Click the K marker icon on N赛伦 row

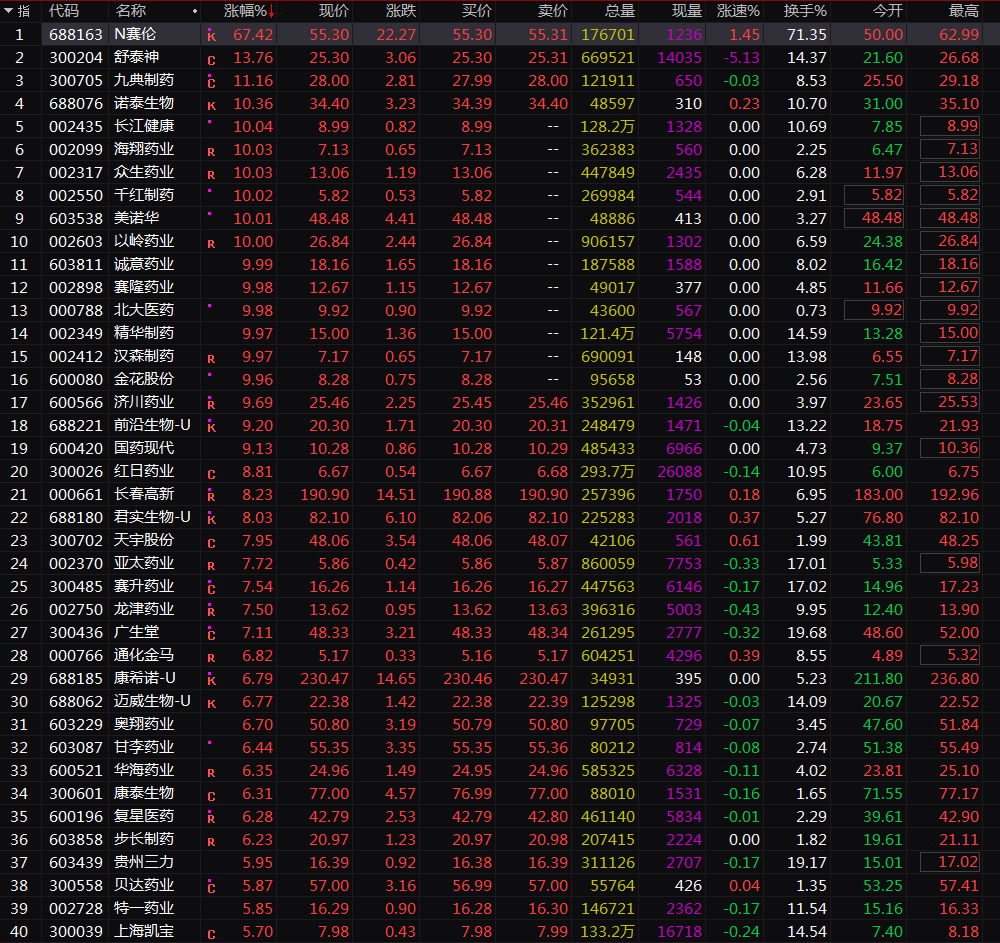211,36
